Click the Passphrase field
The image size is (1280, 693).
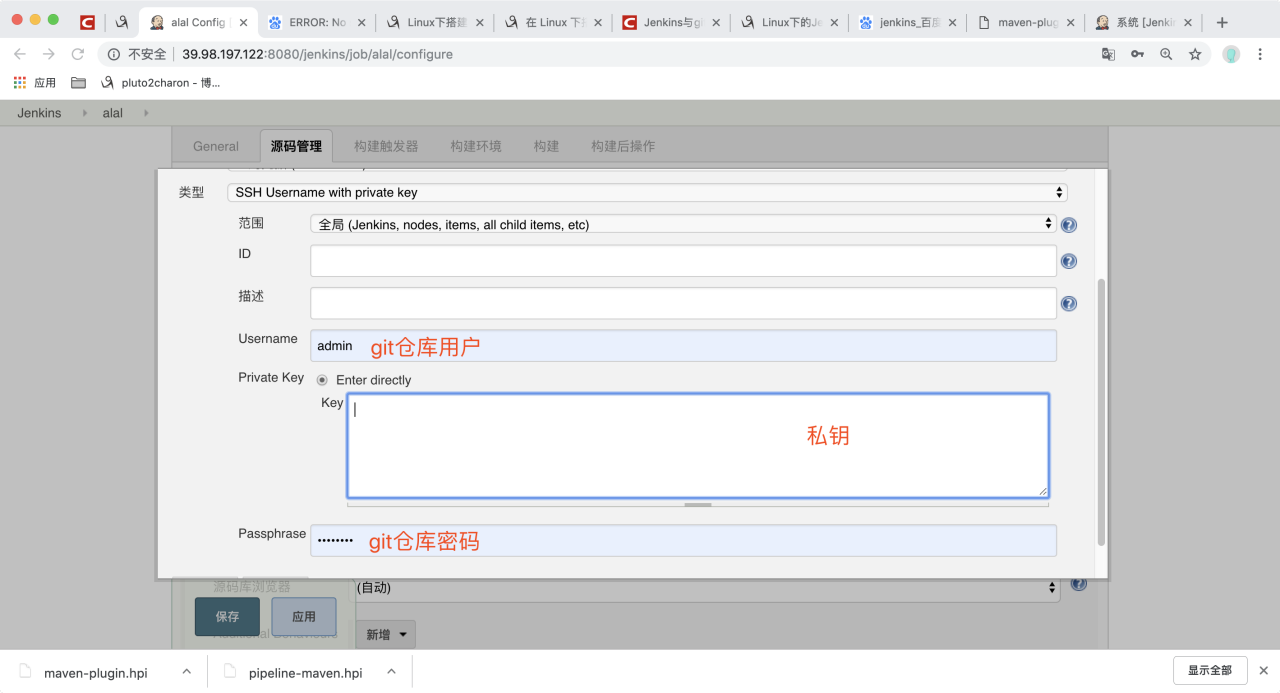pyautogui.click(x=683, y=541)
